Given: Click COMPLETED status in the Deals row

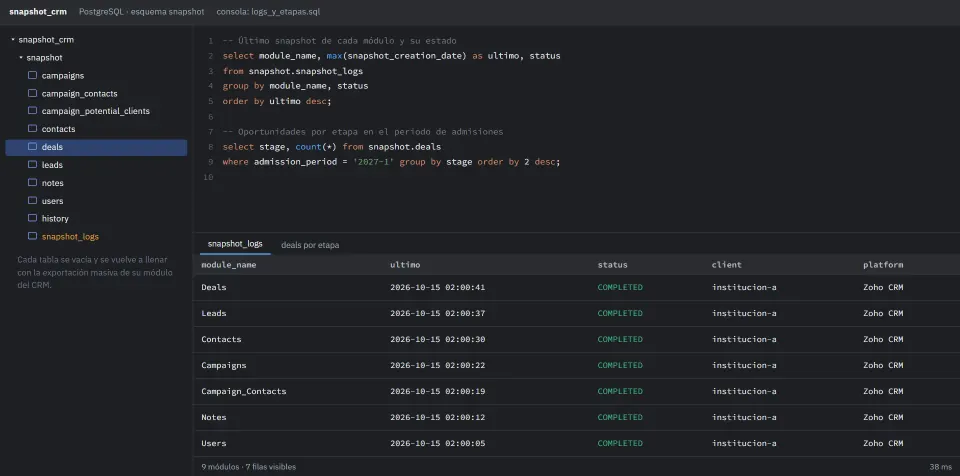Looking at the screenshot, I should tap(620, 287).
